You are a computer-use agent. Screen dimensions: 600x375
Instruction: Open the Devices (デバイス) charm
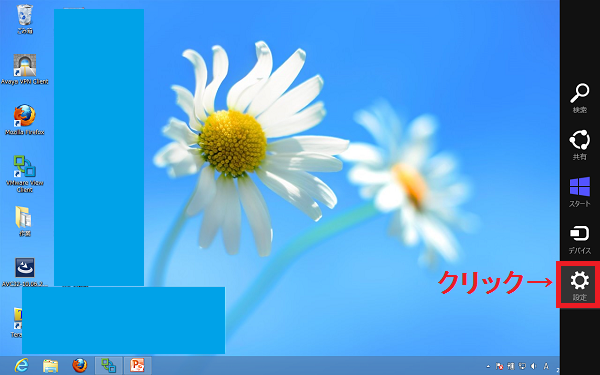coord(579,240)
